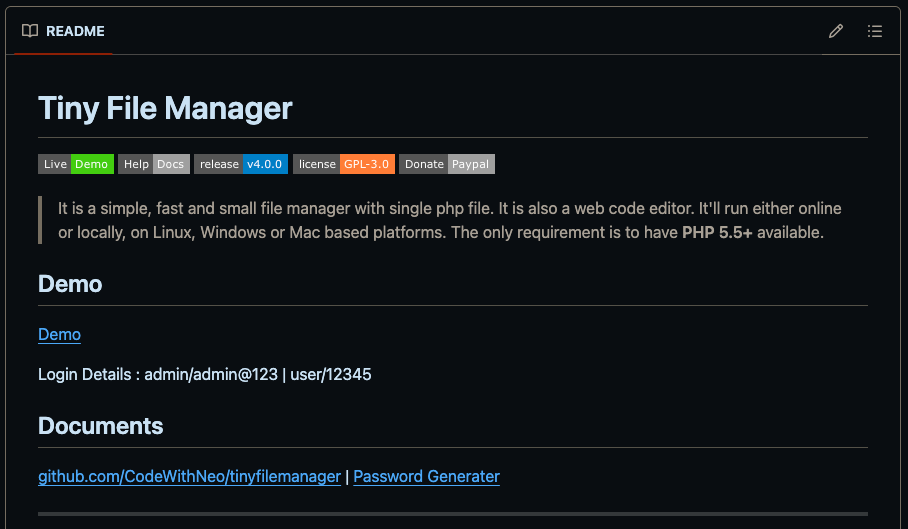
Task: Click the Live Demo badge
Action: (76, 164)
